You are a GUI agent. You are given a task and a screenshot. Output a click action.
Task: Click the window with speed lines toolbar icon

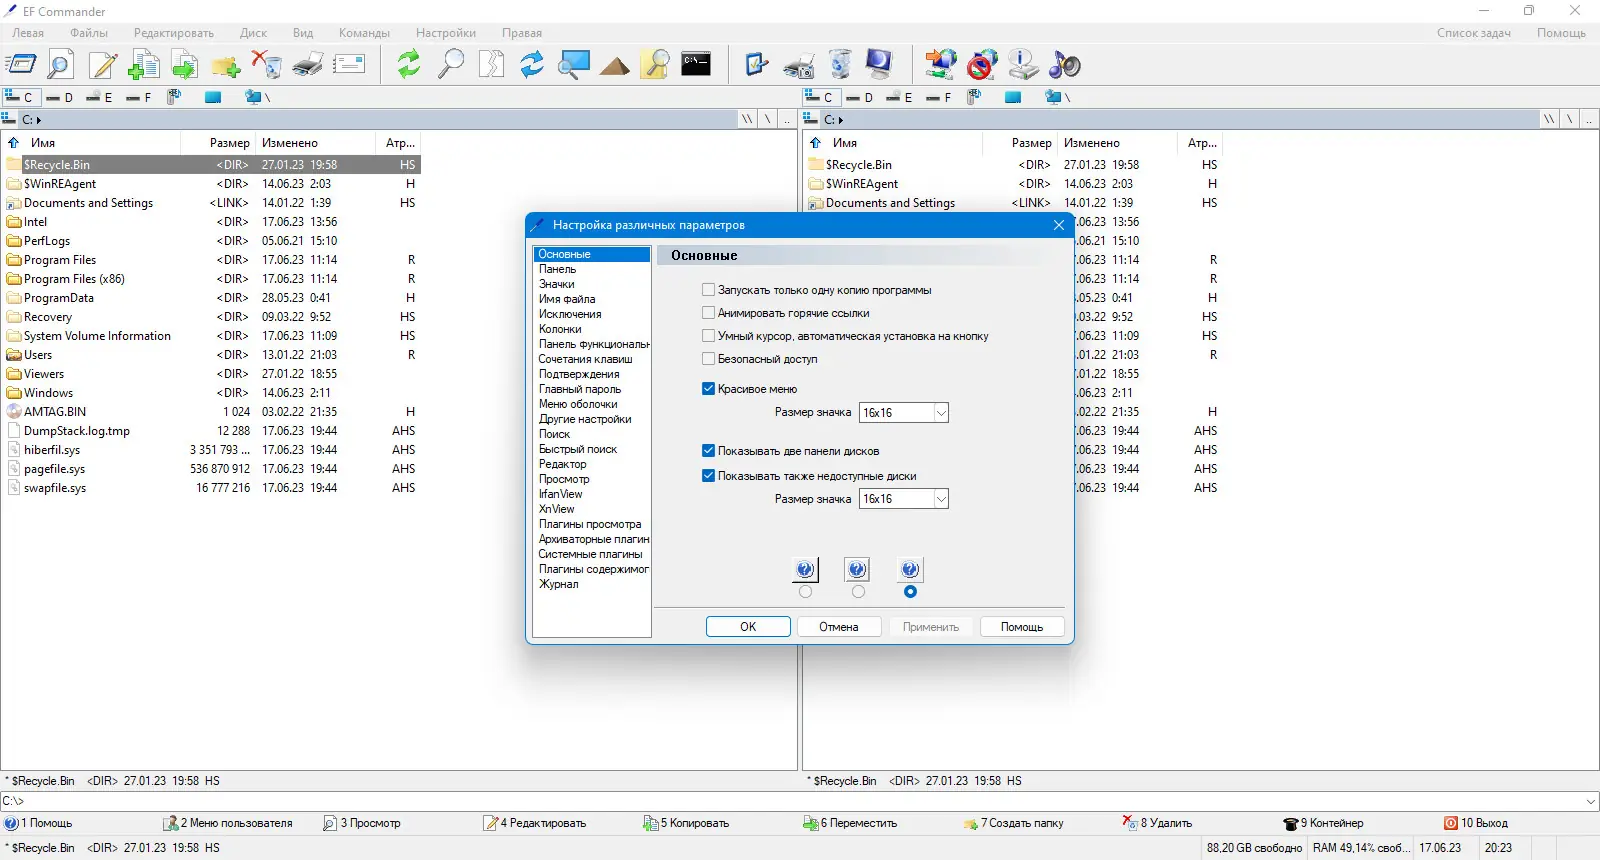pyautogui.click(x=21, y=65)
